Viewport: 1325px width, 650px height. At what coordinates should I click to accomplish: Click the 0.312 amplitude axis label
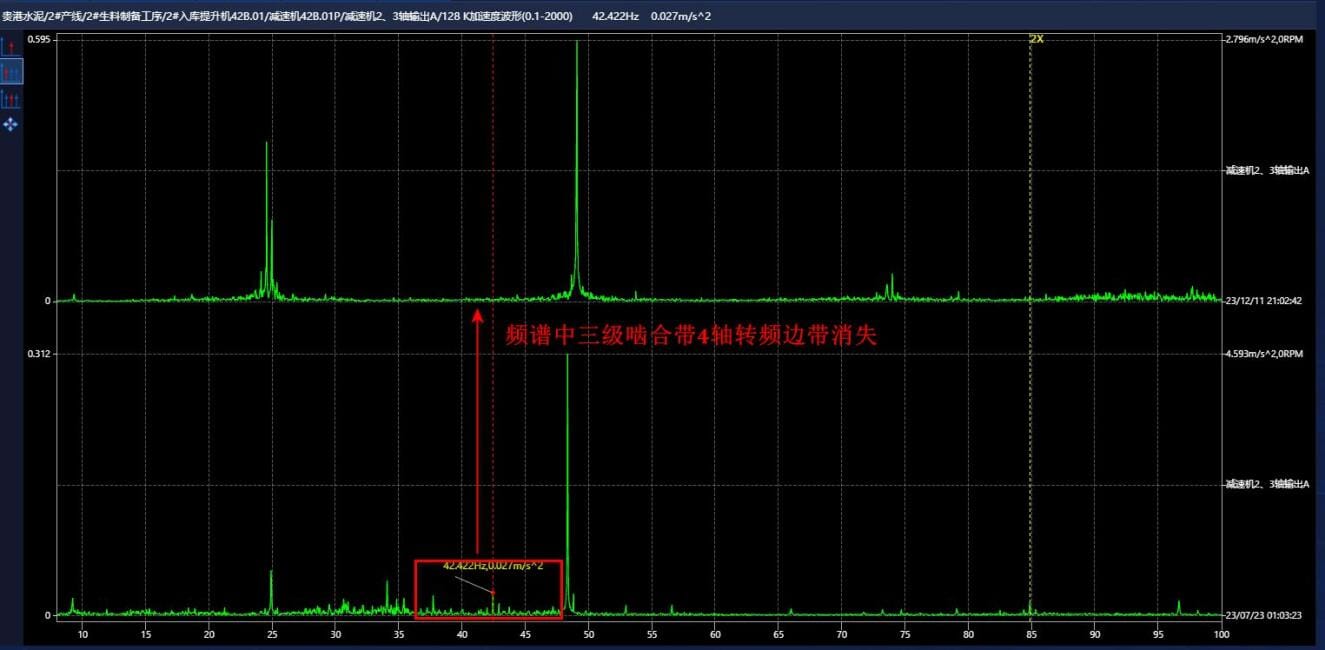click(x=39, y=353)
